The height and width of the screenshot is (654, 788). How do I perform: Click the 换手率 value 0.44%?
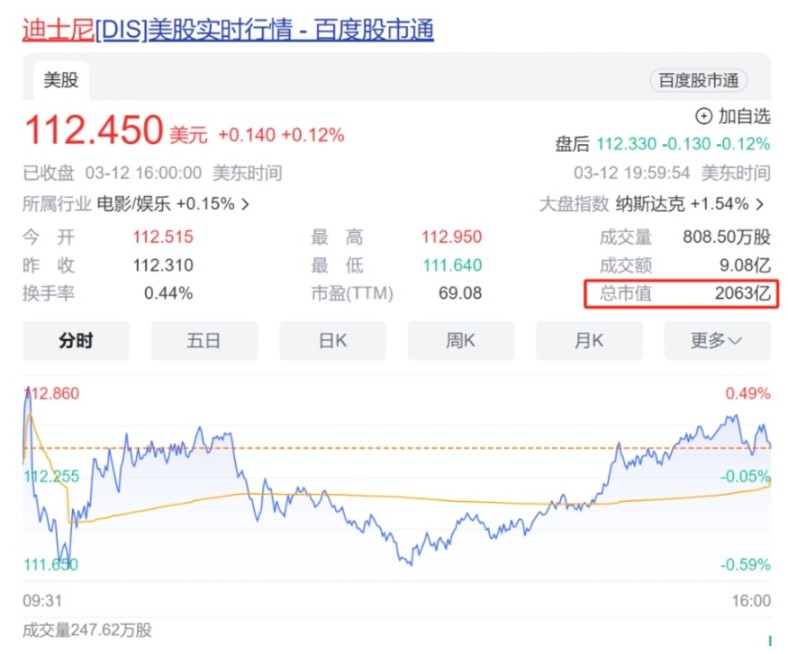click(x=168, y=293)
